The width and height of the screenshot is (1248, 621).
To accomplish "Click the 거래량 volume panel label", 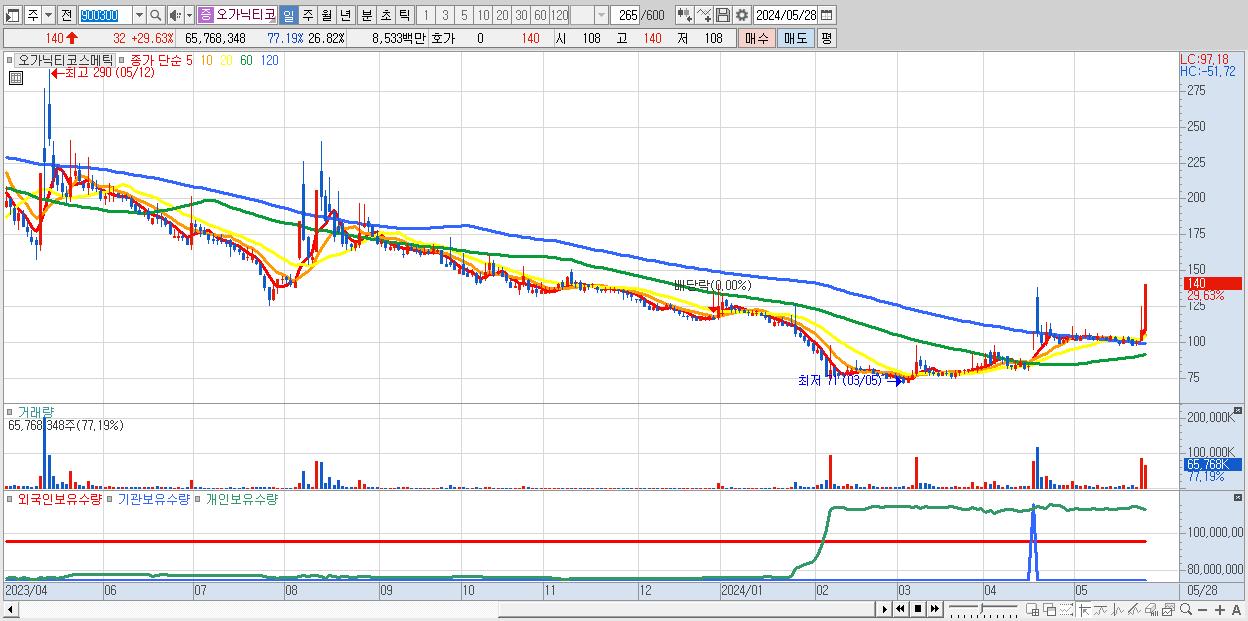I will [x=37, y=411].
